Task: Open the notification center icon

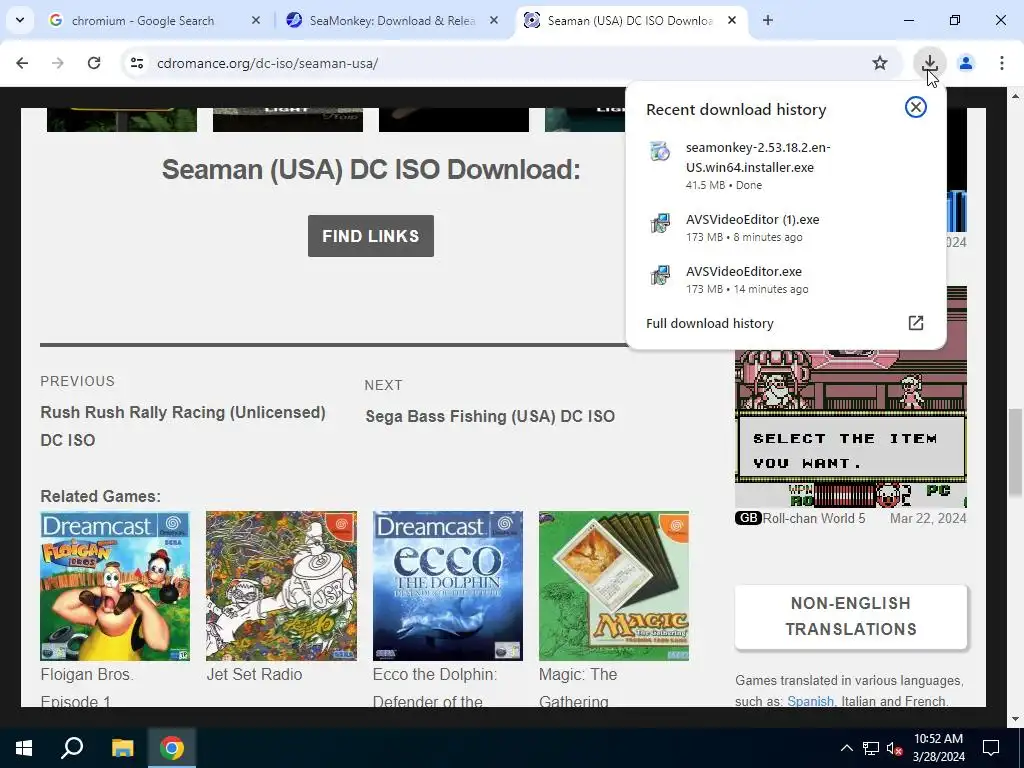Action: (x=991, y=748)
